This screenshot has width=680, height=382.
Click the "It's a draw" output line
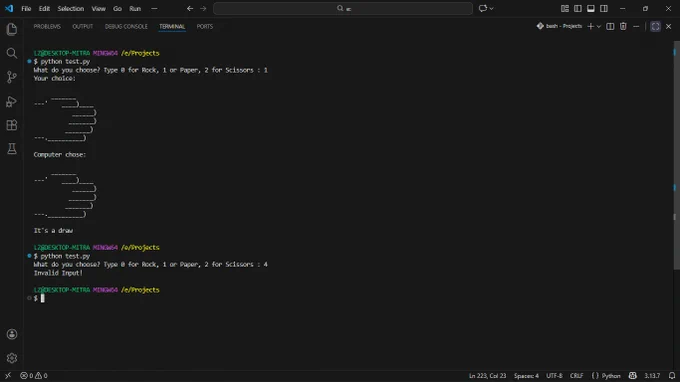[53, 231]
